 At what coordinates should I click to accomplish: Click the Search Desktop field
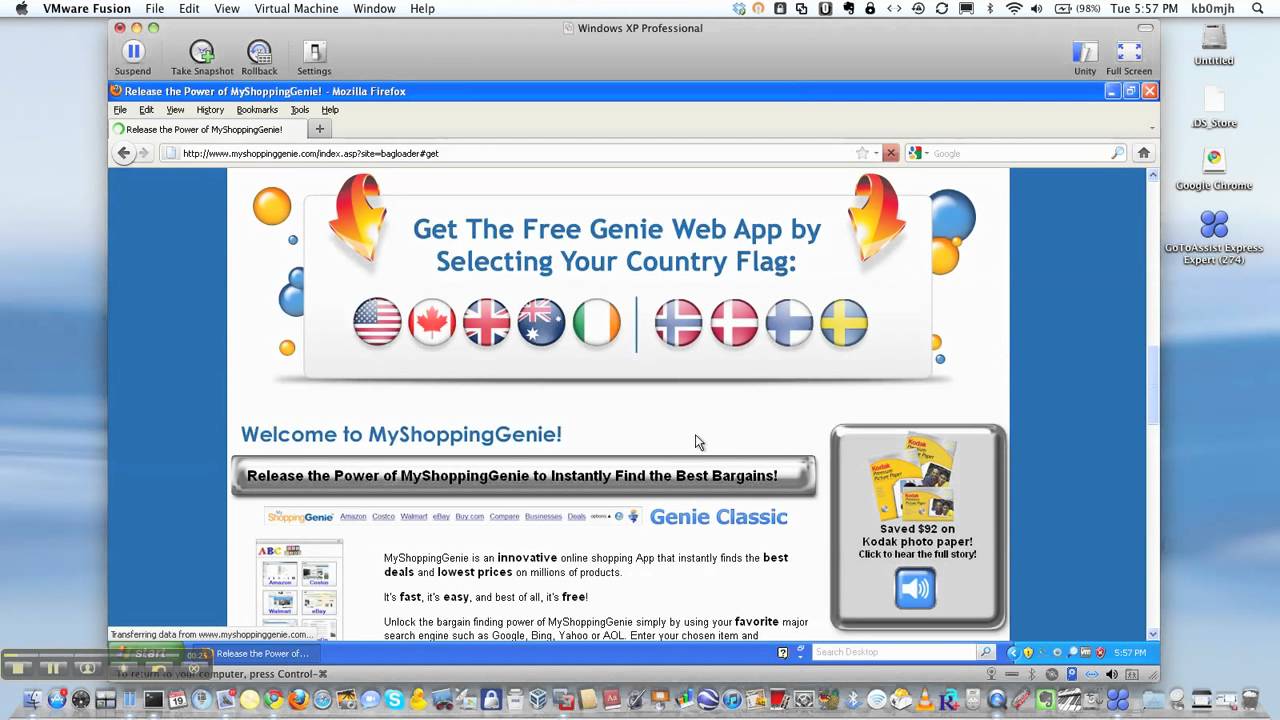click(x=894, y=652)
